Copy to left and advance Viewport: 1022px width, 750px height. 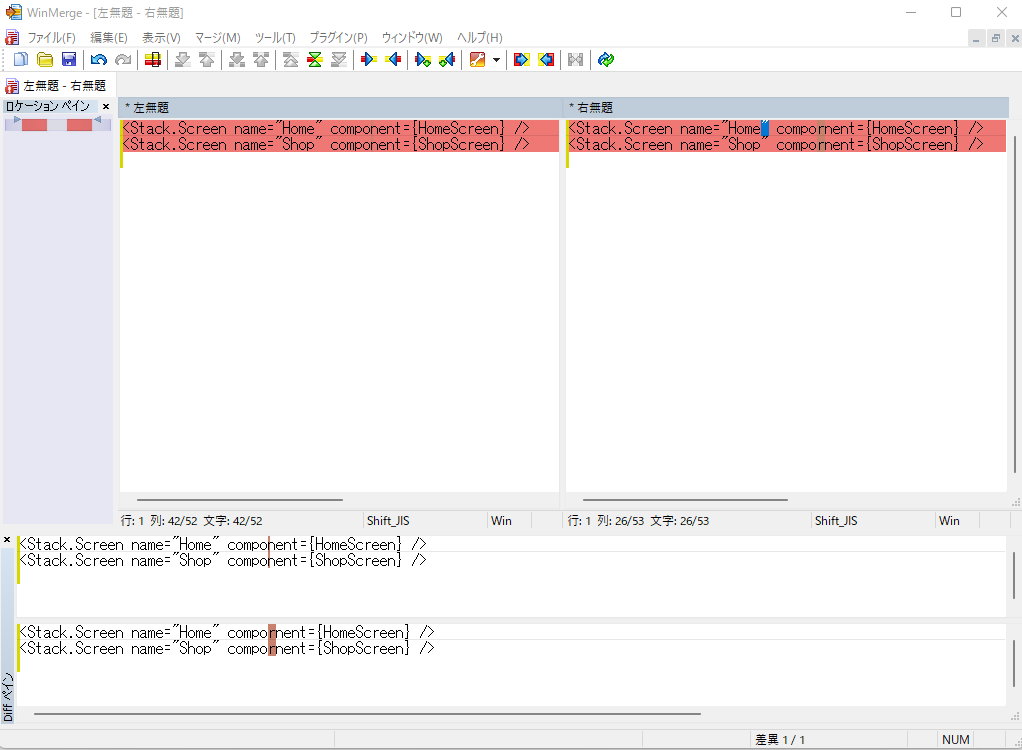447,60
